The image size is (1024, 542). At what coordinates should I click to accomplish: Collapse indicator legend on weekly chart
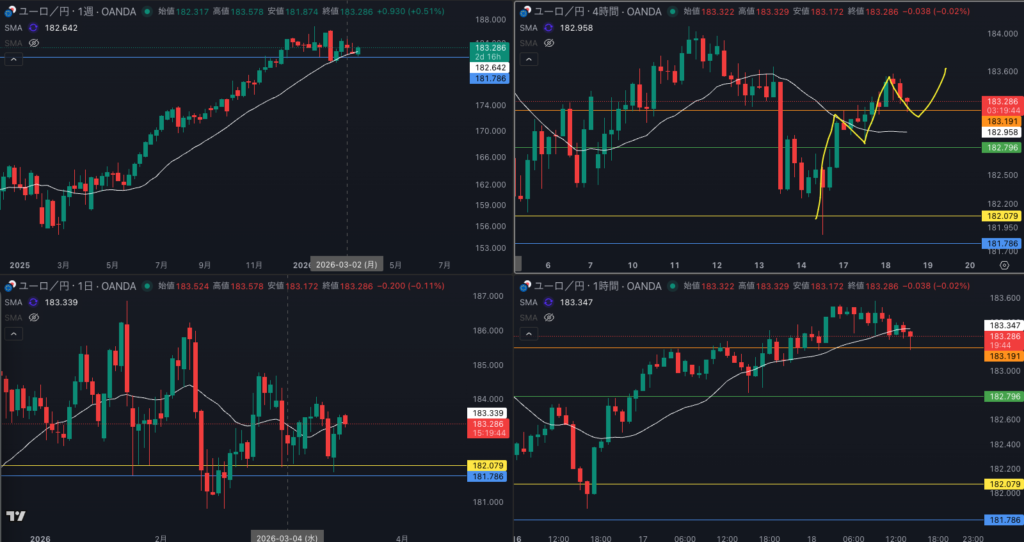pyautogui.click(x=13, y=60)
